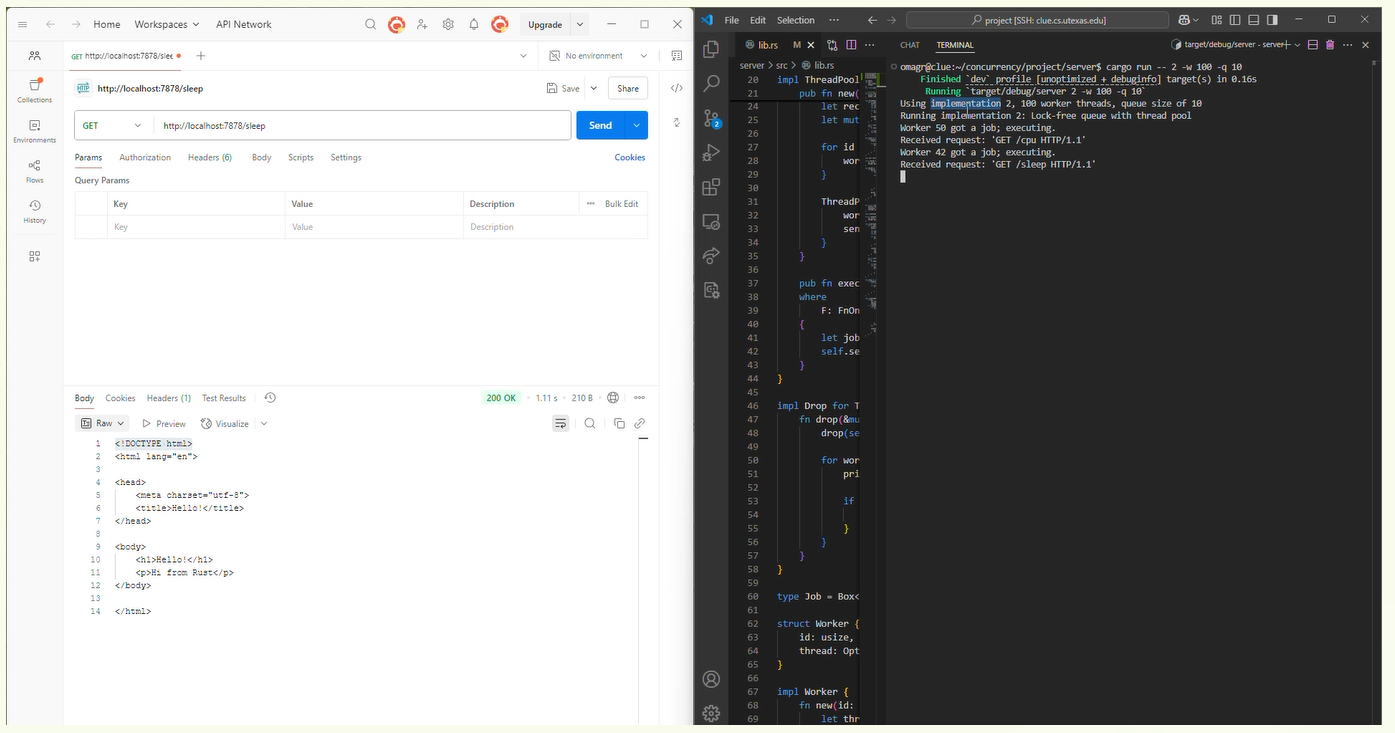Open Raw format dropdown
1395x733 pixels.
coord(104,424)
